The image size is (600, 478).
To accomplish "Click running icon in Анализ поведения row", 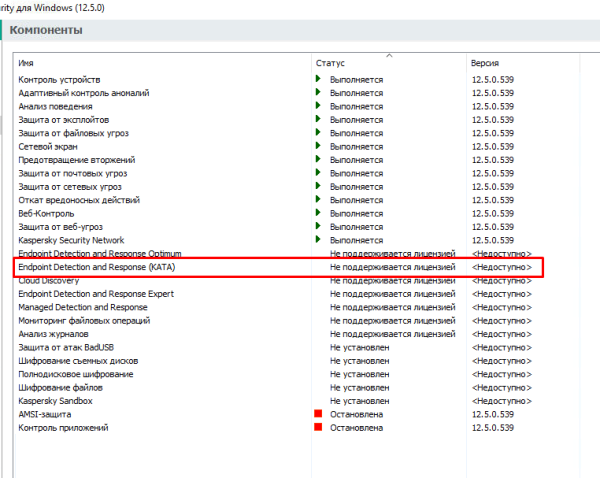I will click(x=318, y=106).
